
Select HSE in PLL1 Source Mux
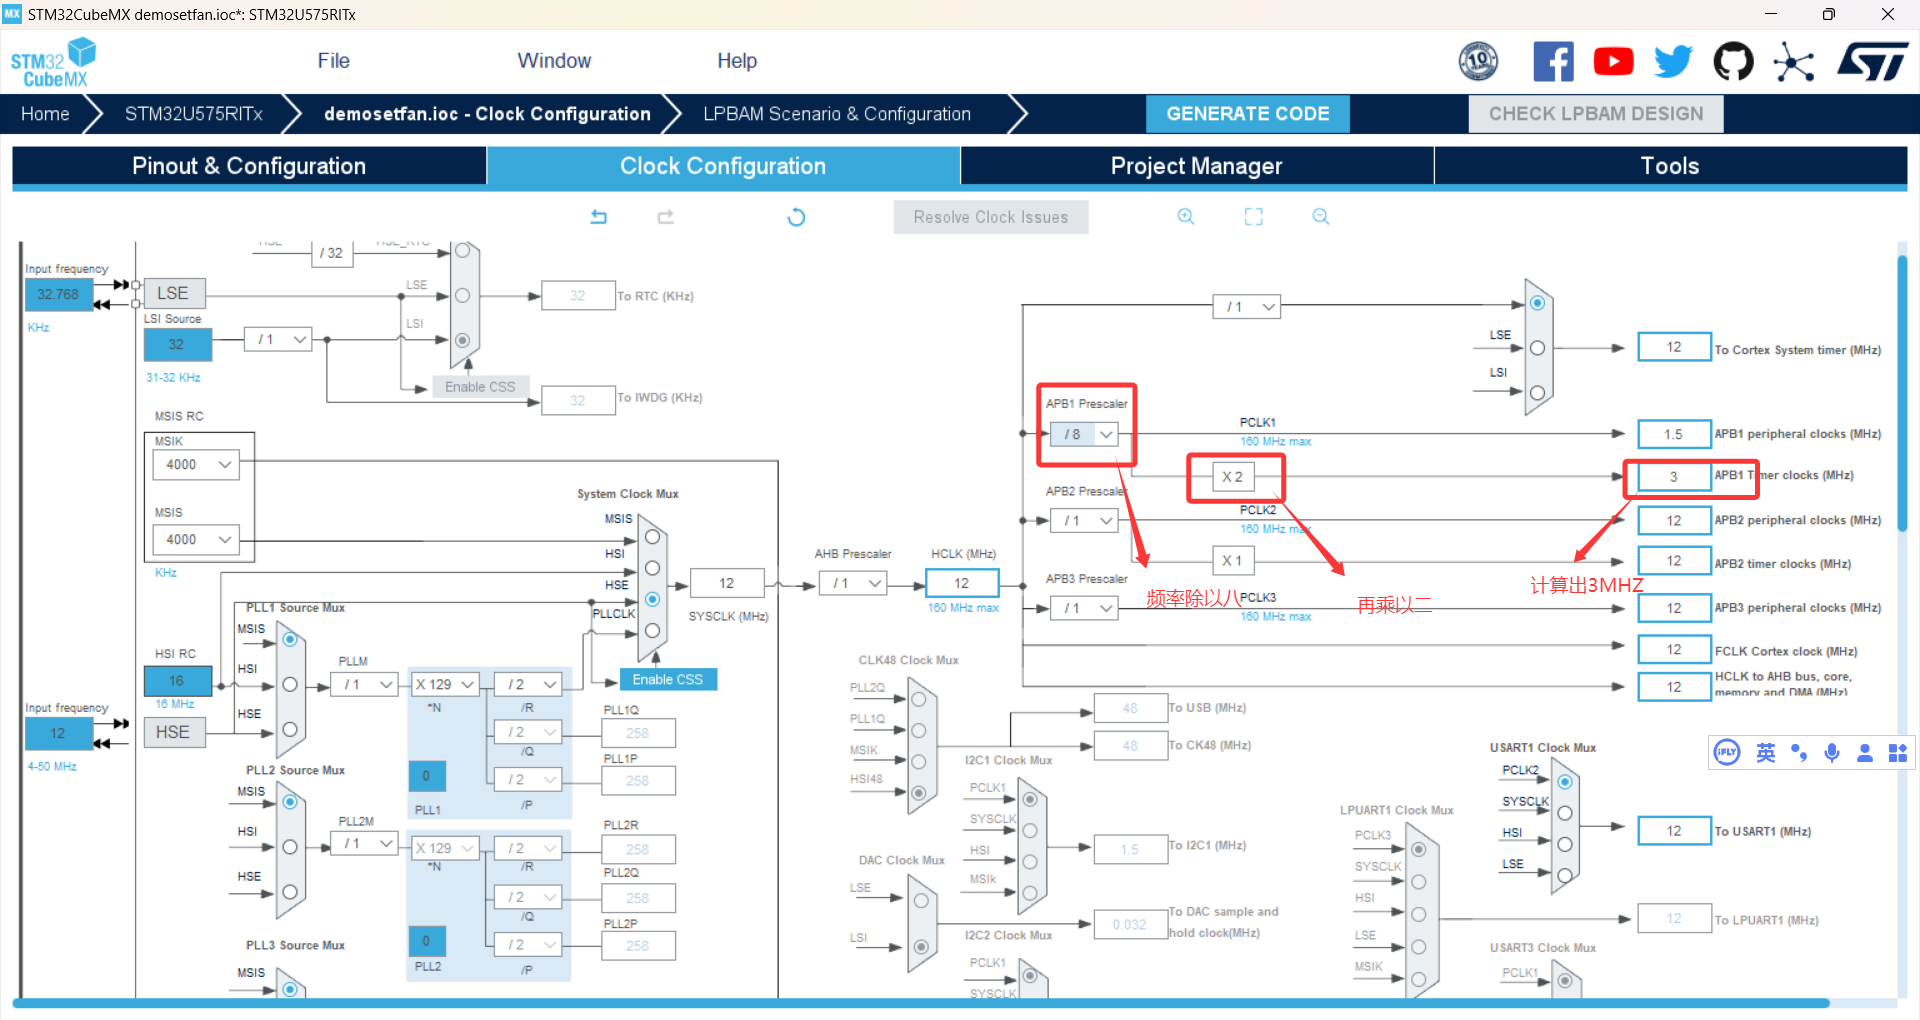click(290, 730)
